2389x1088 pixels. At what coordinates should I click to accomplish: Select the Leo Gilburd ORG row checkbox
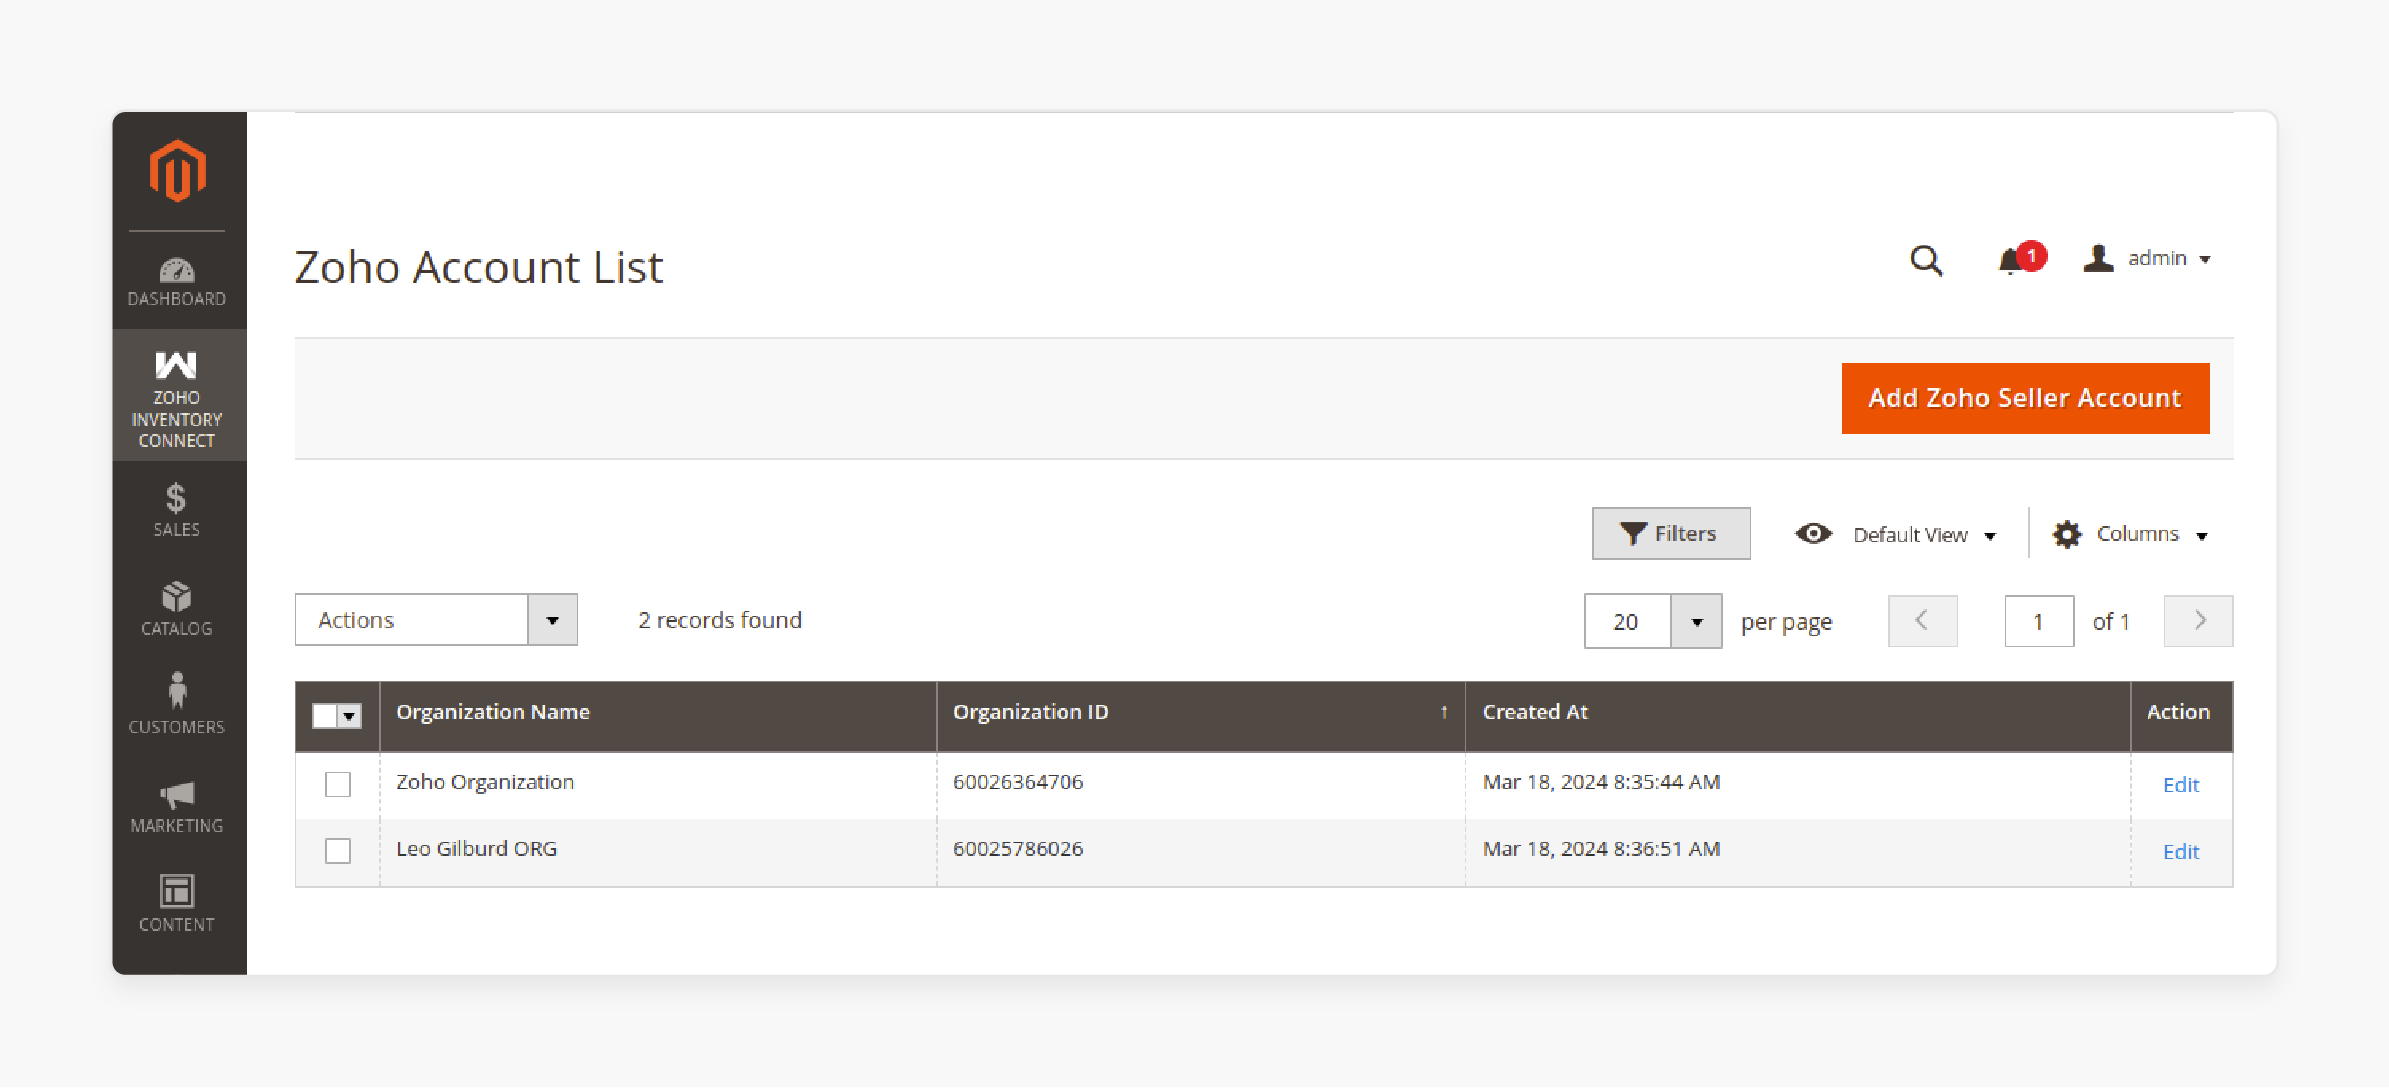[x=338, y=851]
